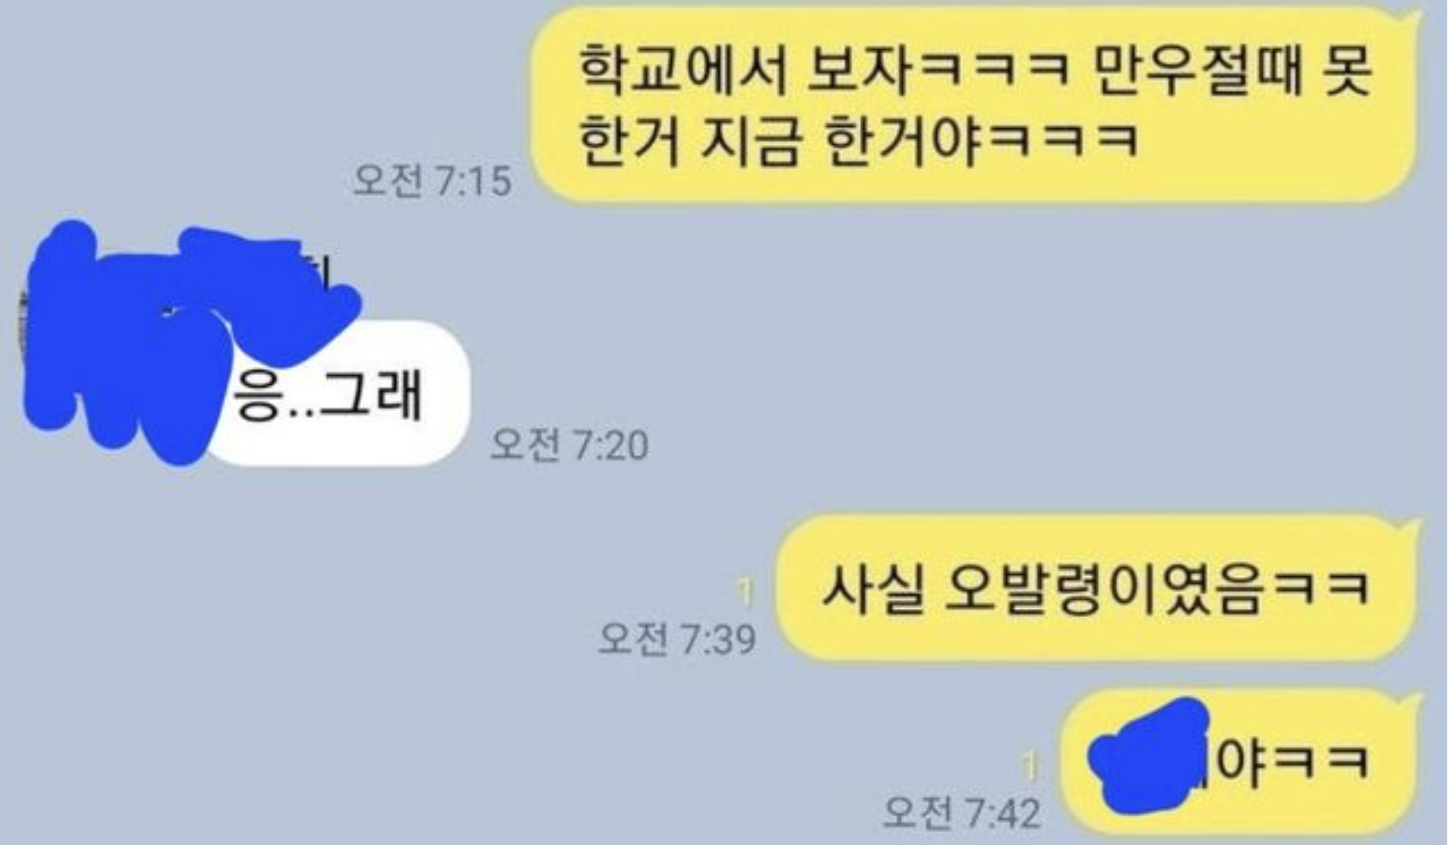Tap the unread count 1 above 오전 7:42
Viewport: 1448px width, 846px height.
(1028, 769)
